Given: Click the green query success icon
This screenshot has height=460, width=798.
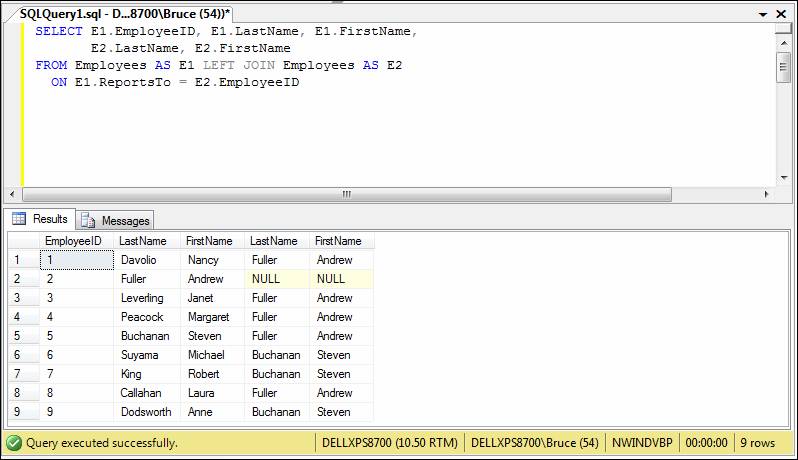Looking at the screenshot, I should point(14,442).
